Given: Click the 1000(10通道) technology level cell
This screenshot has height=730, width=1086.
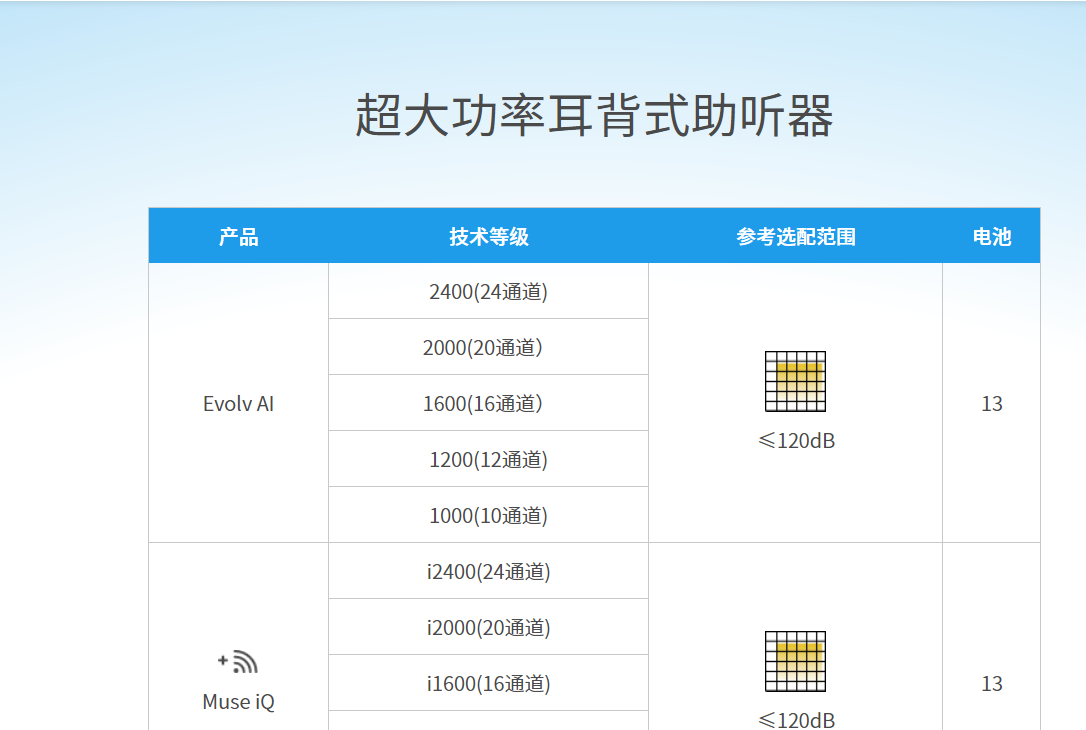Looking at the screenshot, I should 488,515.
